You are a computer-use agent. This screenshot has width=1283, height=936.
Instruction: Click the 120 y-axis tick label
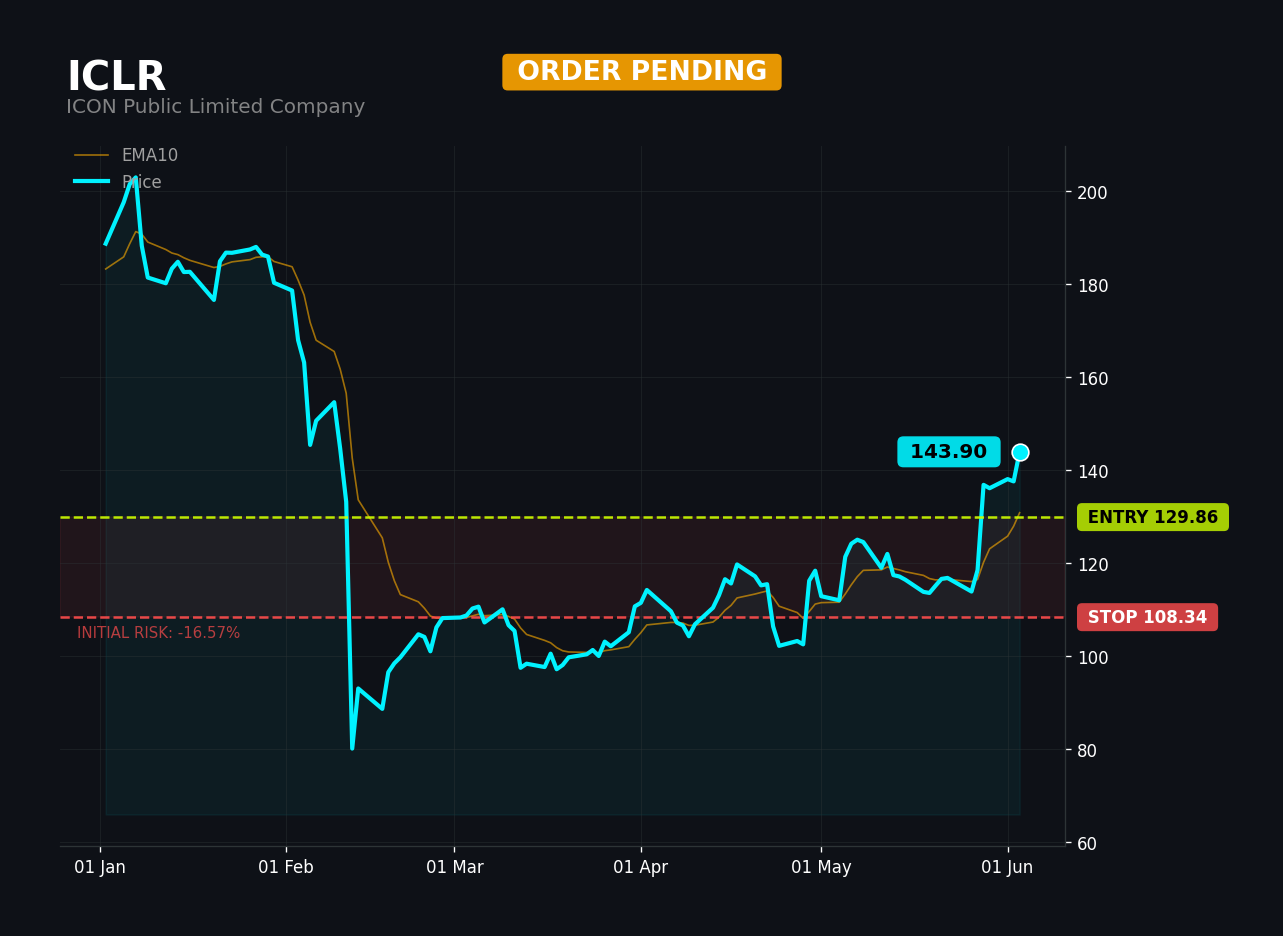pos(1092,564)
